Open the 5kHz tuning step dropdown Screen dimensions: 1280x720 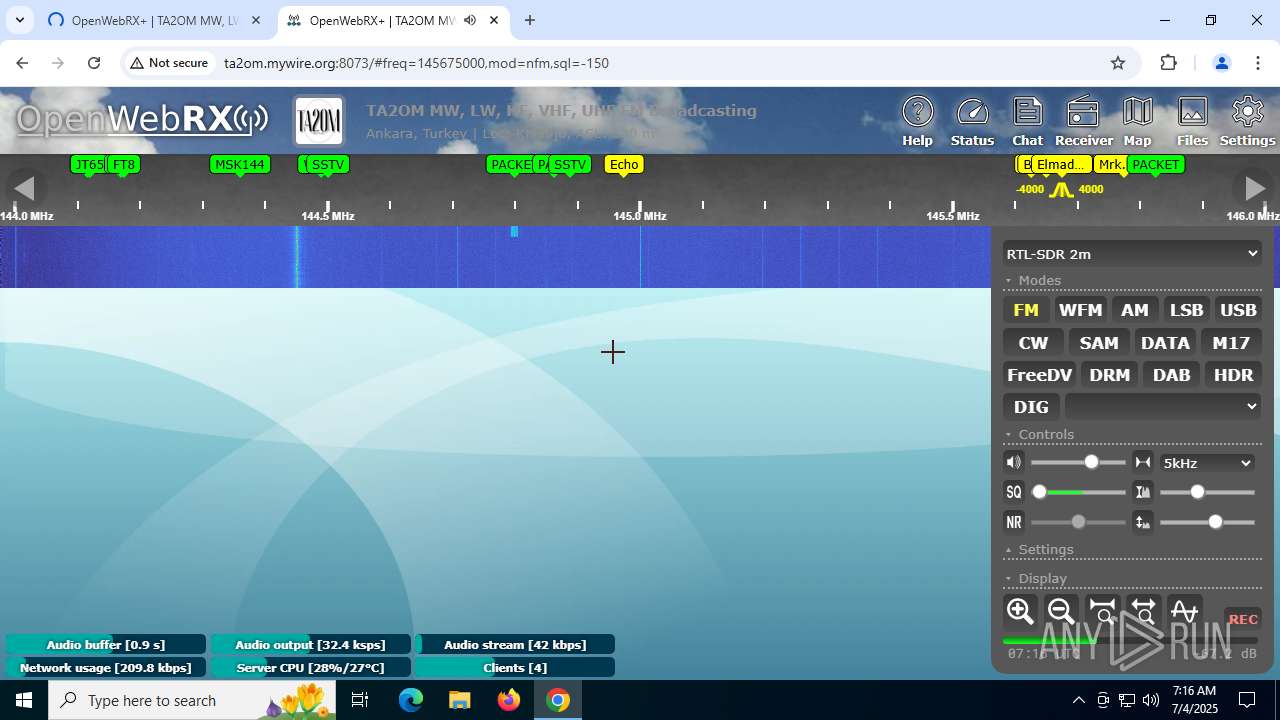click(x=1207, y=463)
